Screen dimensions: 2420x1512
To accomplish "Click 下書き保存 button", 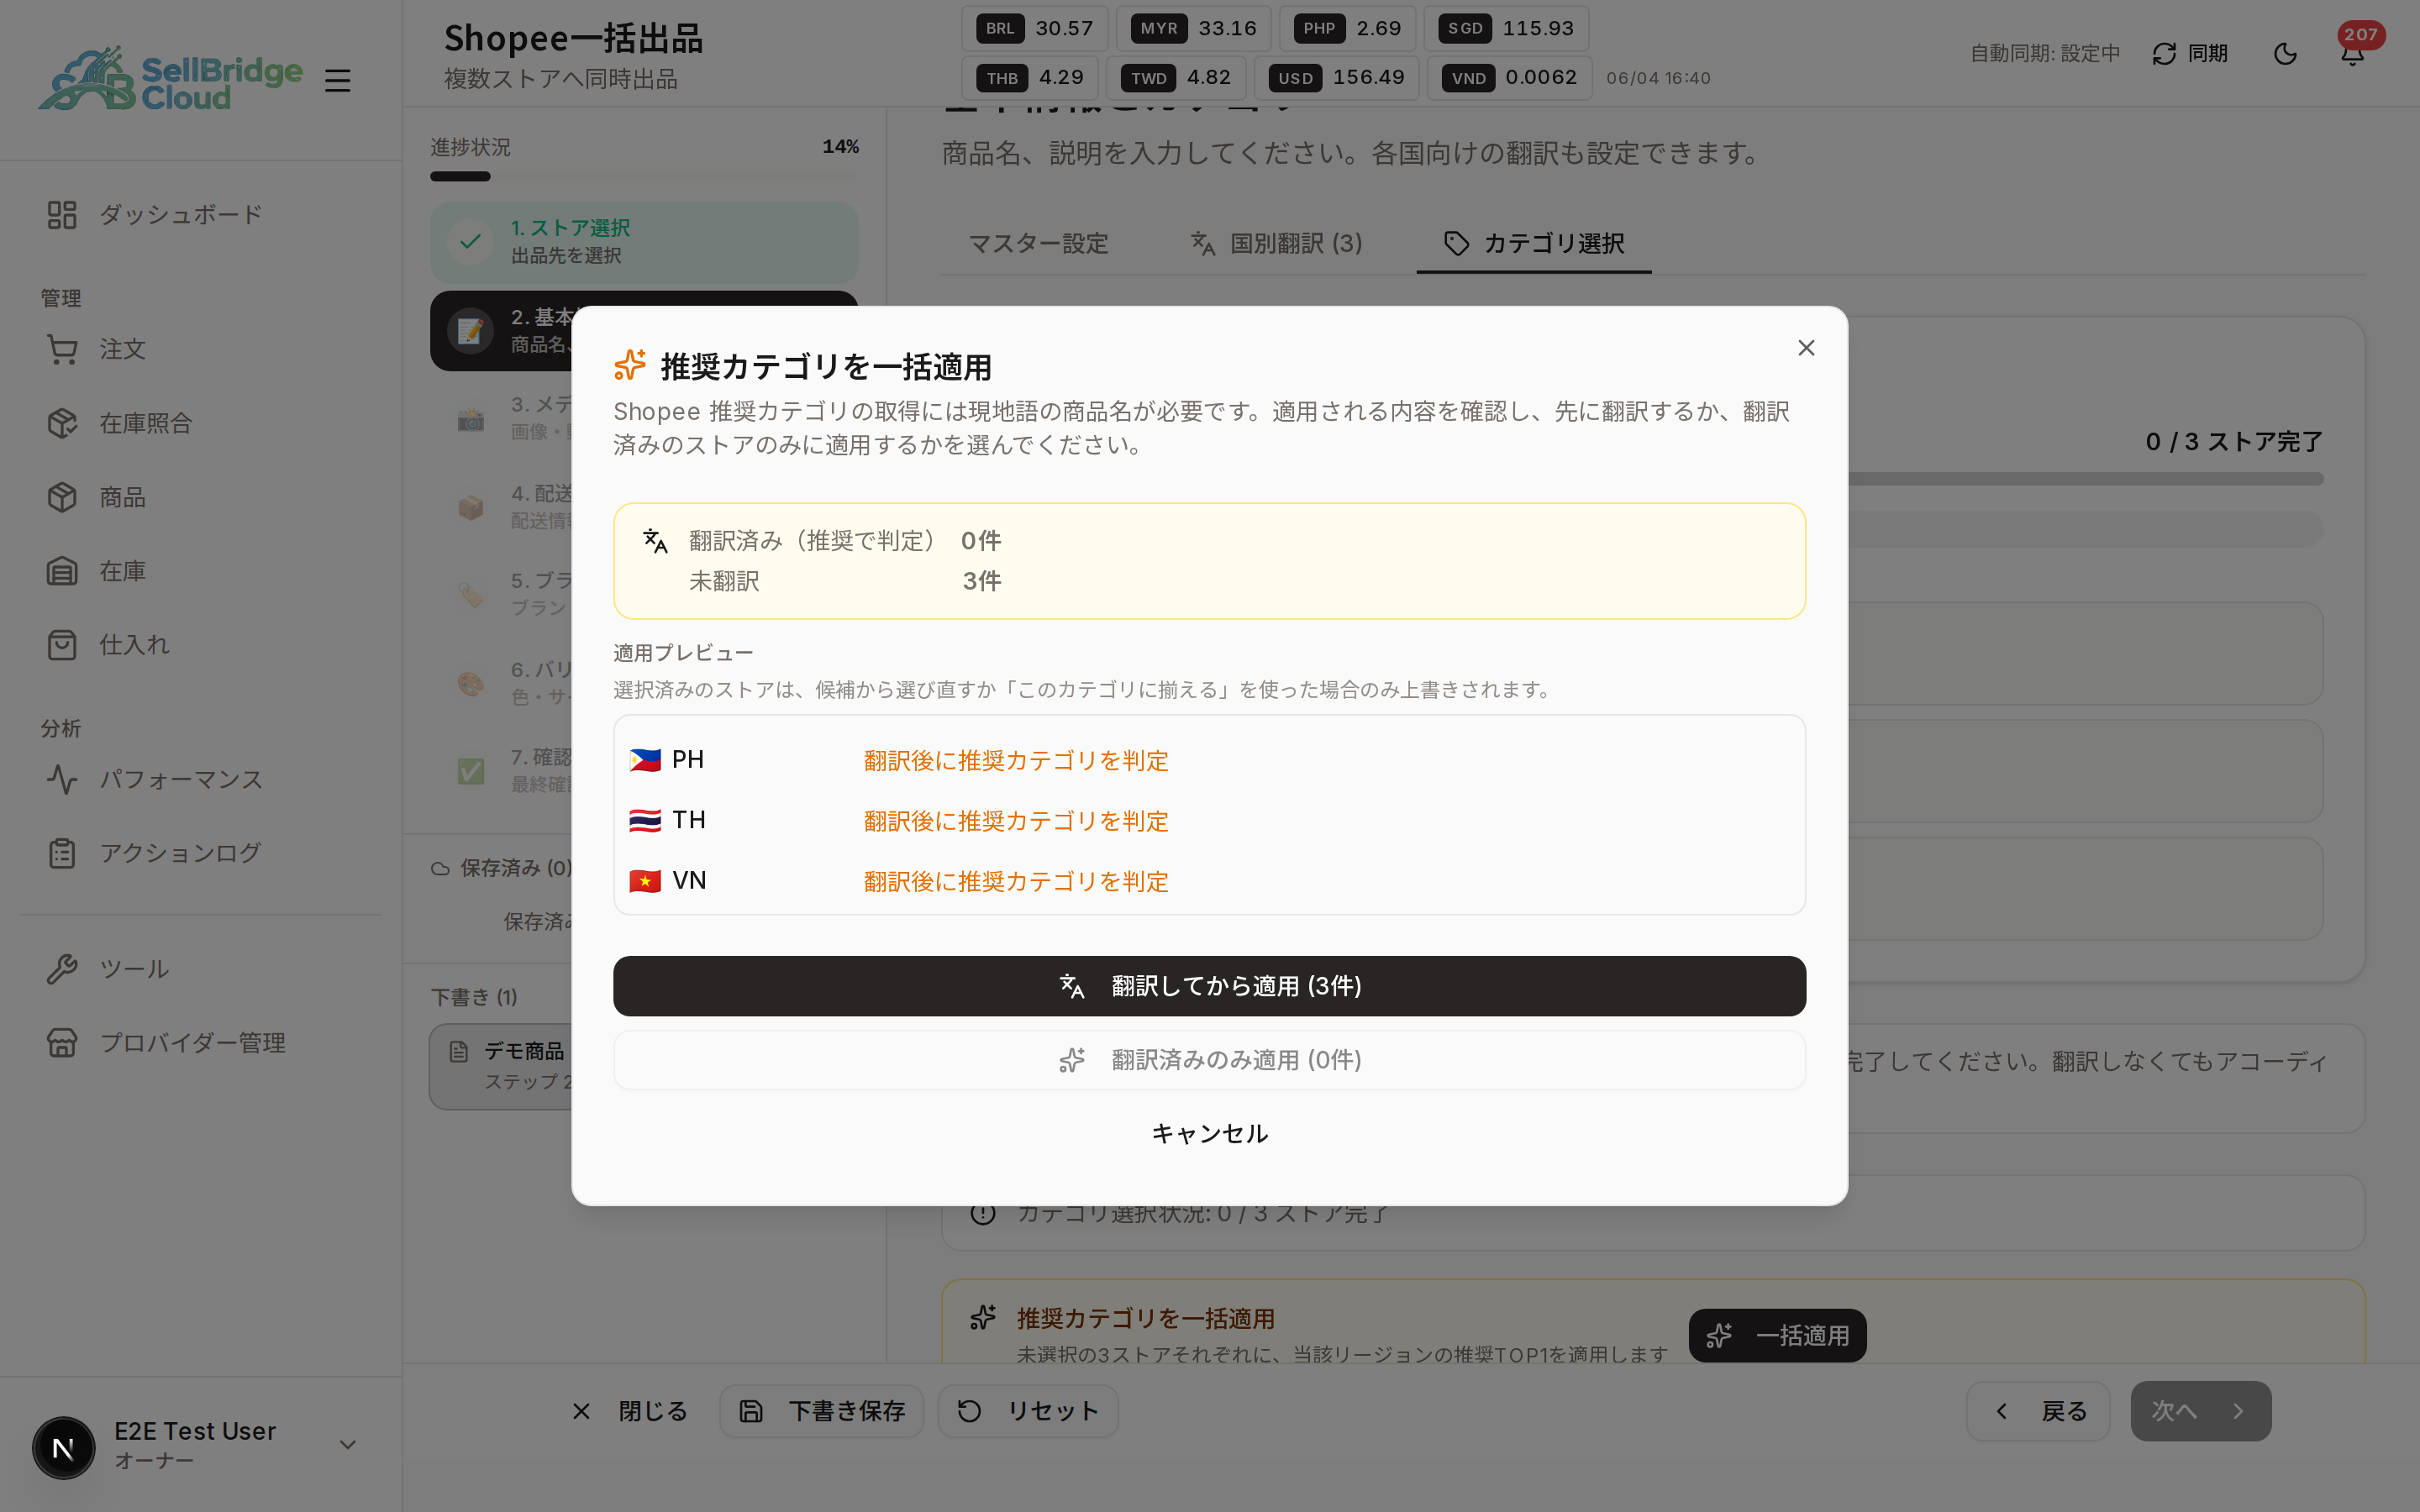I will point(822,1411).
